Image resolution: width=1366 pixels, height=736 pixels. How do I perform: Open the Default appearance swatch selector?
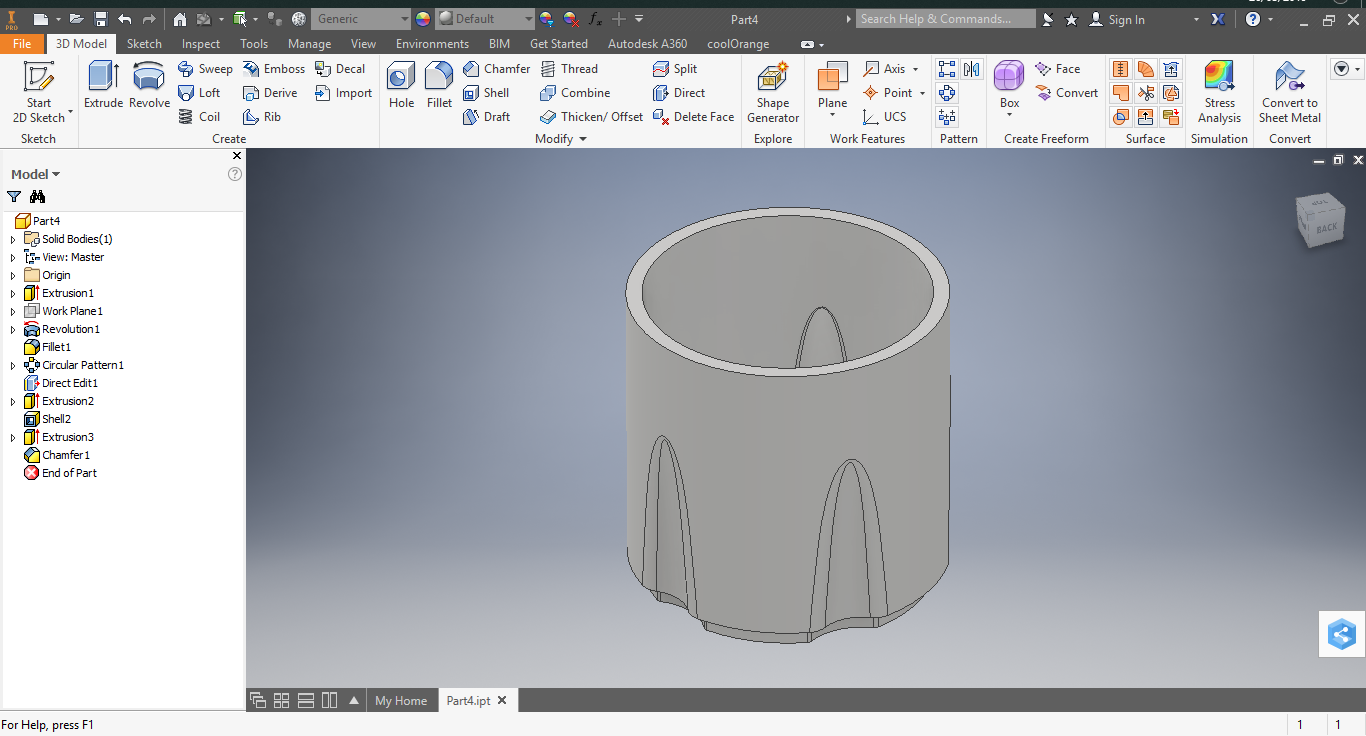pyautogui.click(x=484, y=18)
